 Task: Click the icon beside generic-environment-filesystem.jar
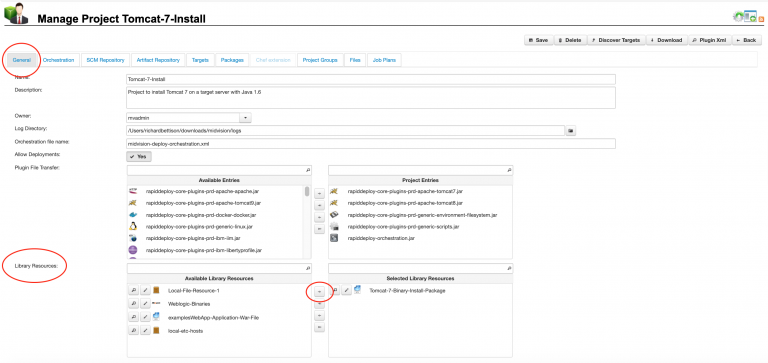[x=335, y=215]
